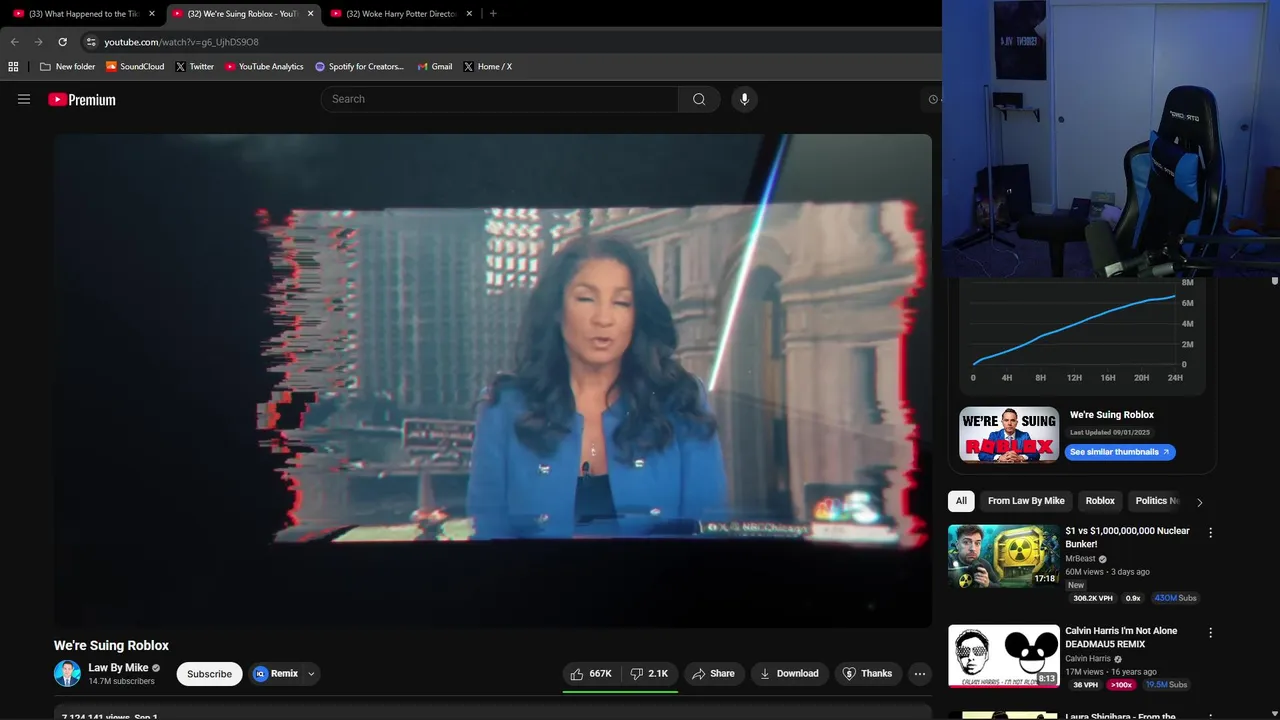Open the YouTube hamburger guide menu
The height and width of the screenshot is (720, 1280).
click(24, 99)
